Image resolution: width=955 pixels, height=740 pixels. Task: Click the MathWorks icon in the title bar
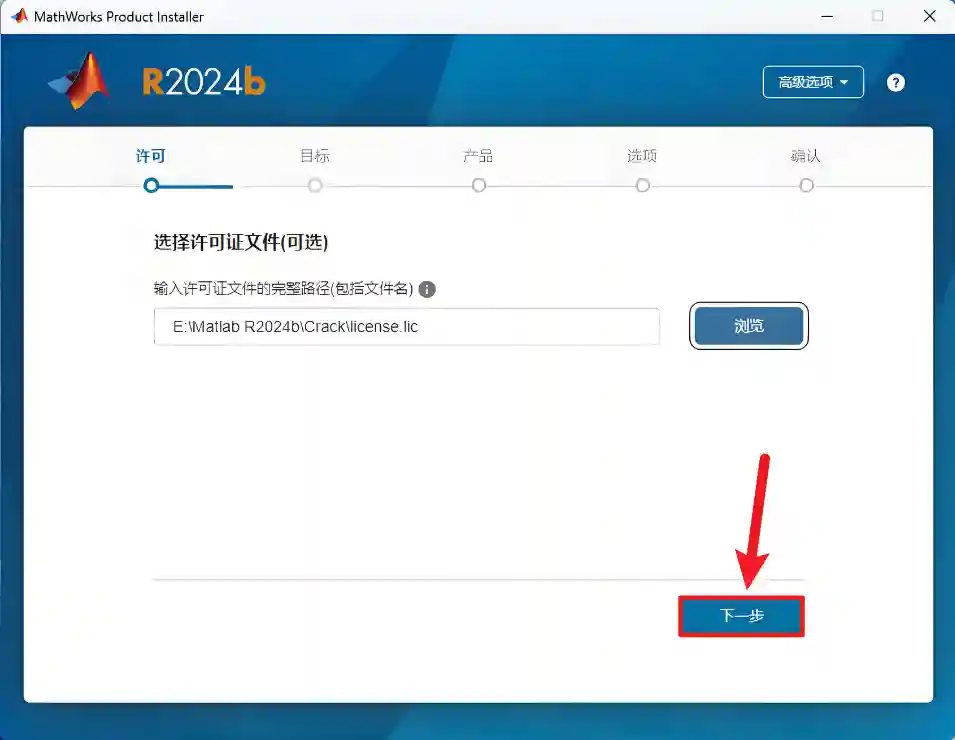click(x=19, y=16)
